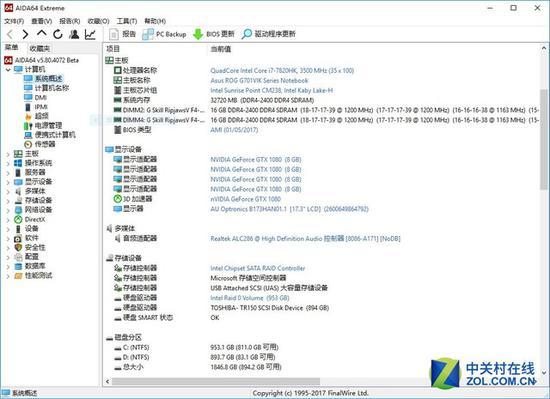Expand the 主板 tree node

(8, 154)
